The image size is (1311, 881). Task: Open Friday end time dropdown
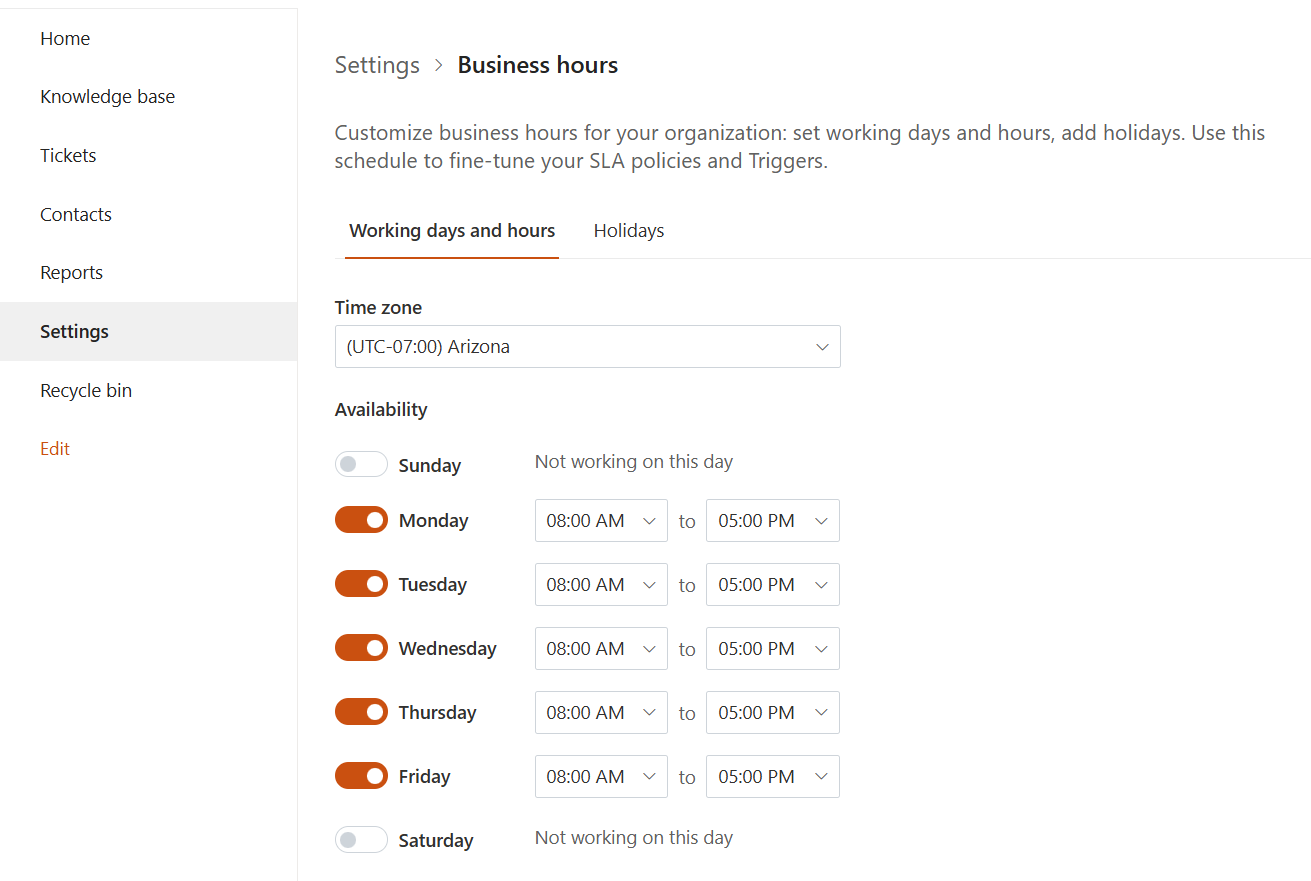click(x=772, y=777)
